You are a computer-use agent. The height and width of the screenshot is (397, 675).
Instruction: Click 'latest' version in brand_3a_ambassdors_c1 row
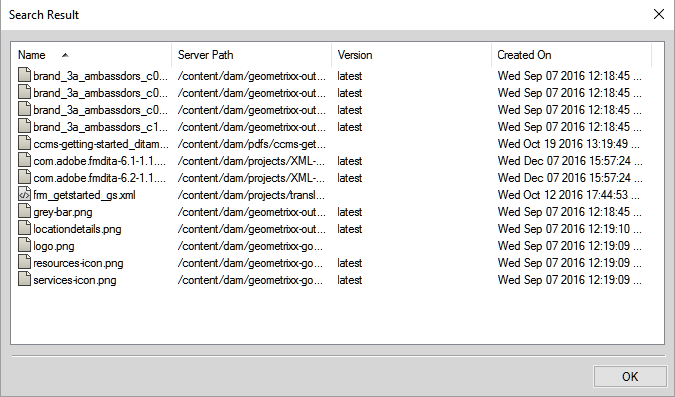pyautogui.click(x=350, y=127)
